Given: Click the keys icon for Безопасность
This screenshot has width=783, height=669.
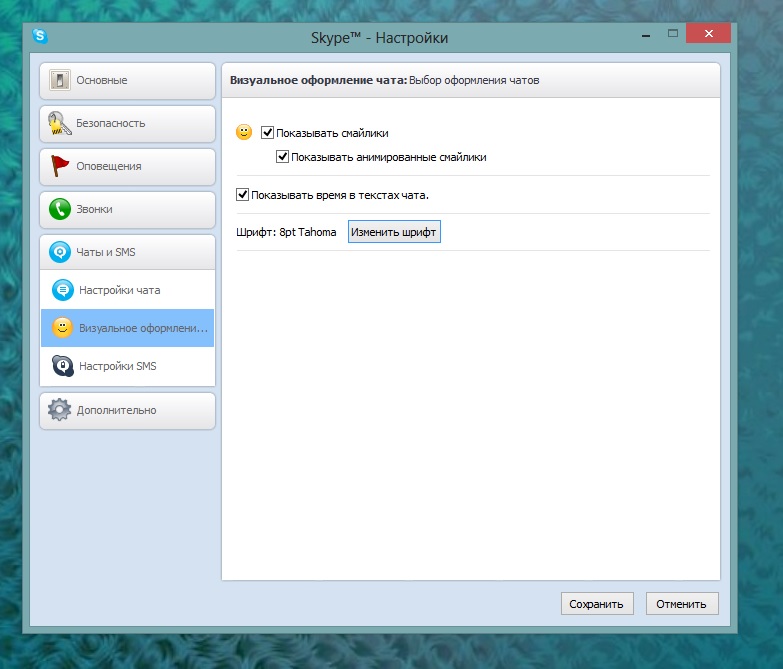Looking at the screenshot, I should (60, 123).
